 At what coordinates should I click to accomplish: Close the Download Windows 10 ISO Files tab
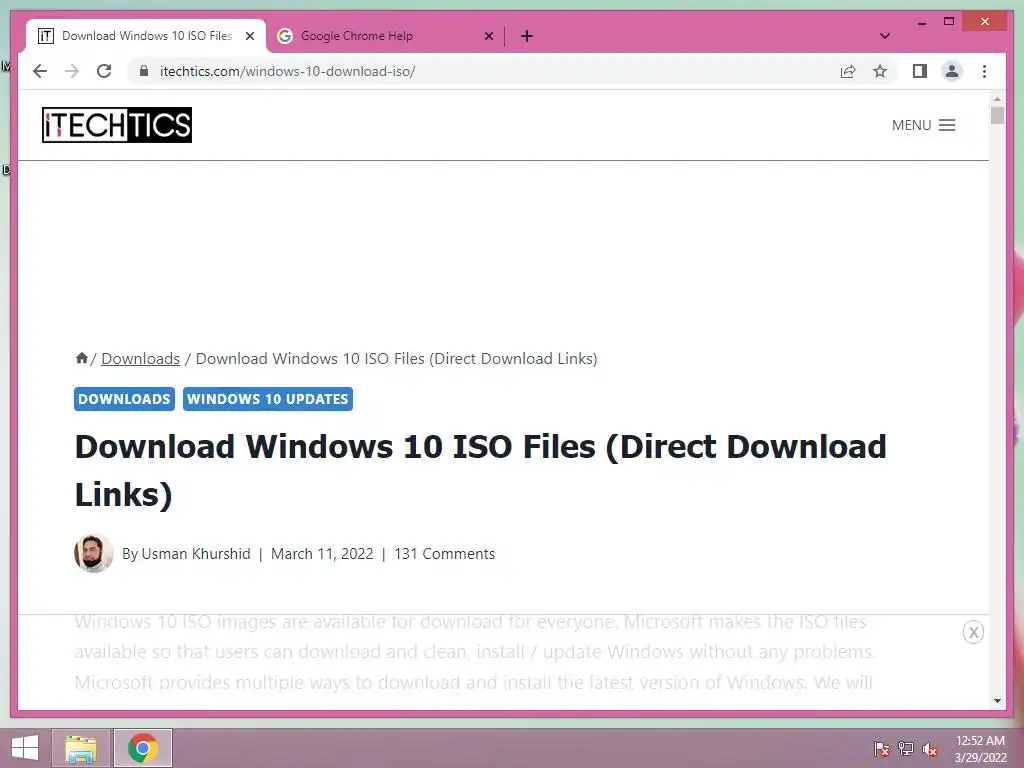[249, 36]
